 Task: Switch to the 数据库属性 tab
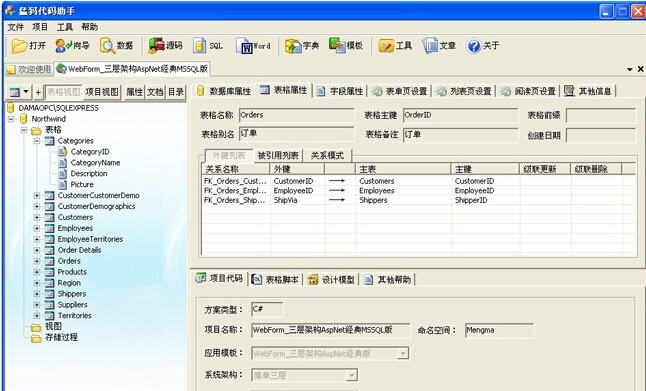tap(224, 91)
